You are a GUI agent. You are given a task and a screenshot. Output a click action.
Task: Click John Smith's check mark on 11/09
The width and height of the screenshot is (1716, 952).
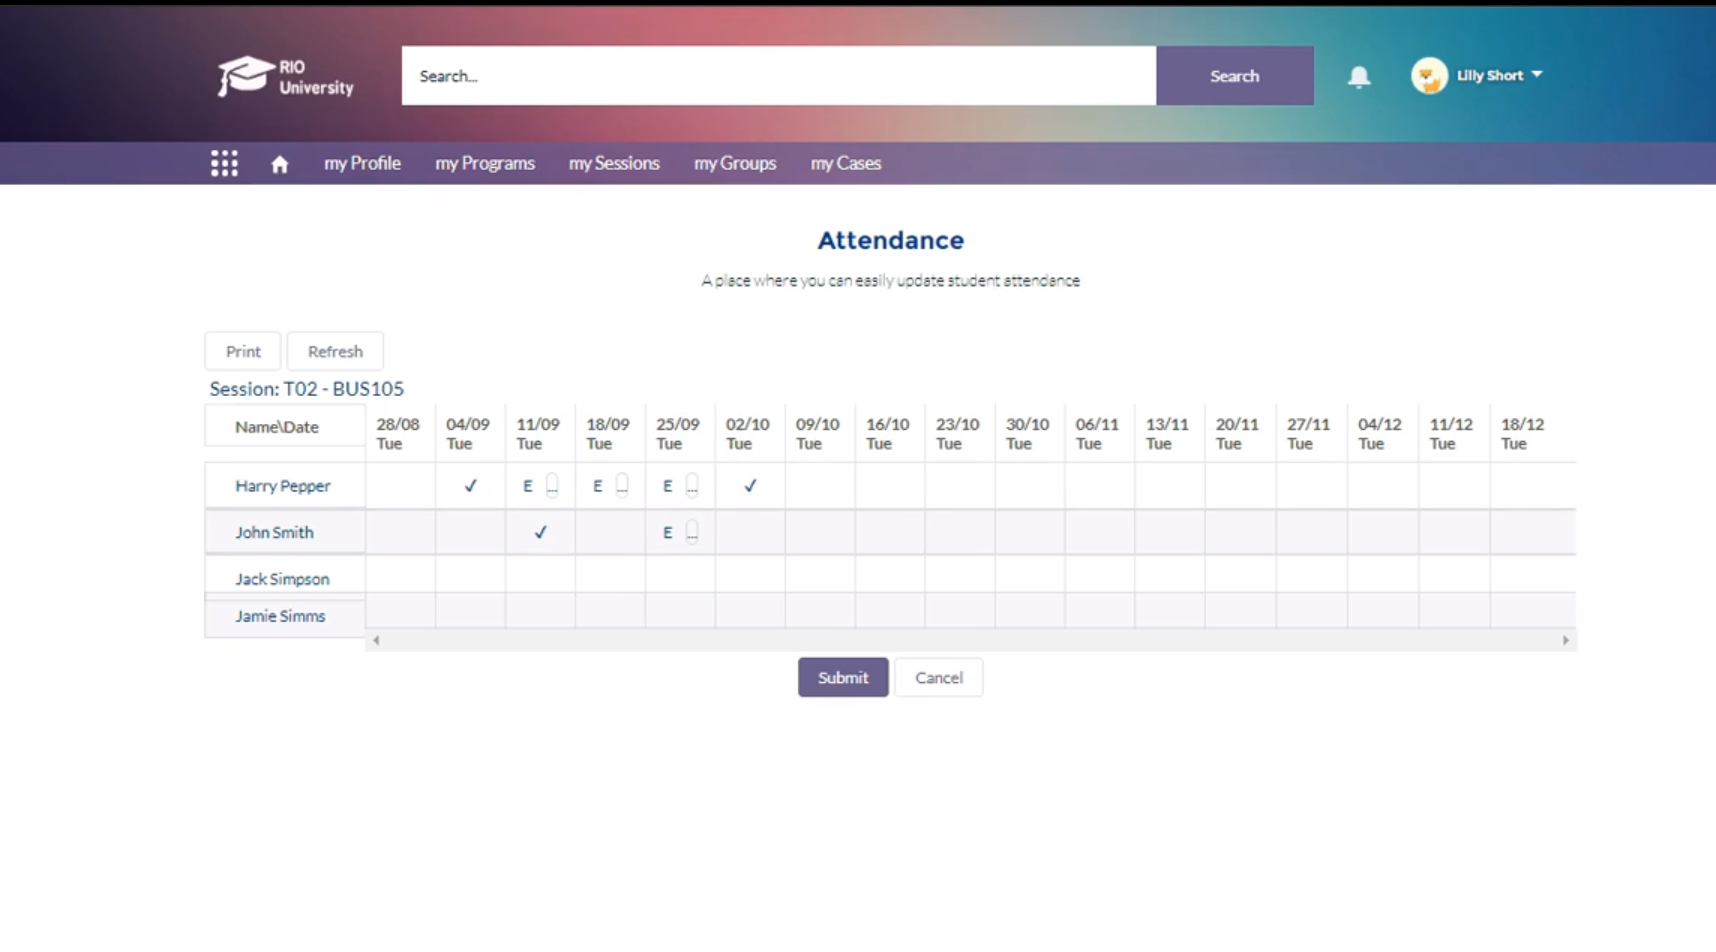pos(540,532)
